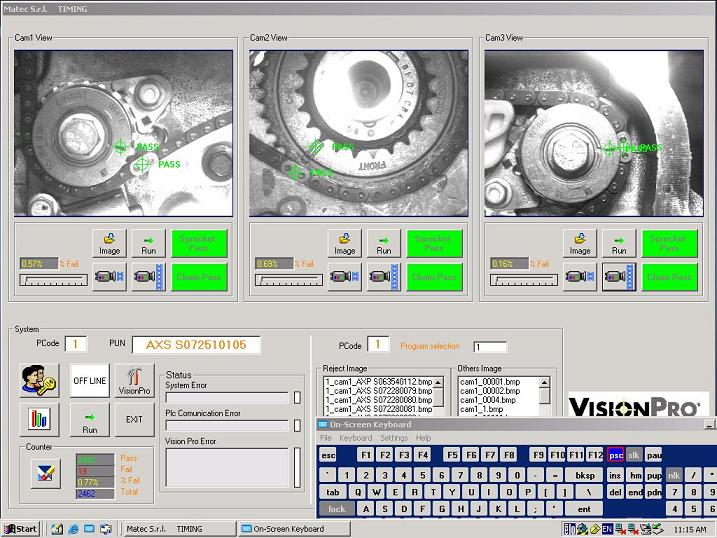Viewport: 717px width, 538px height.
Task: Open the user login keys icon
Action: coord(37,380)
